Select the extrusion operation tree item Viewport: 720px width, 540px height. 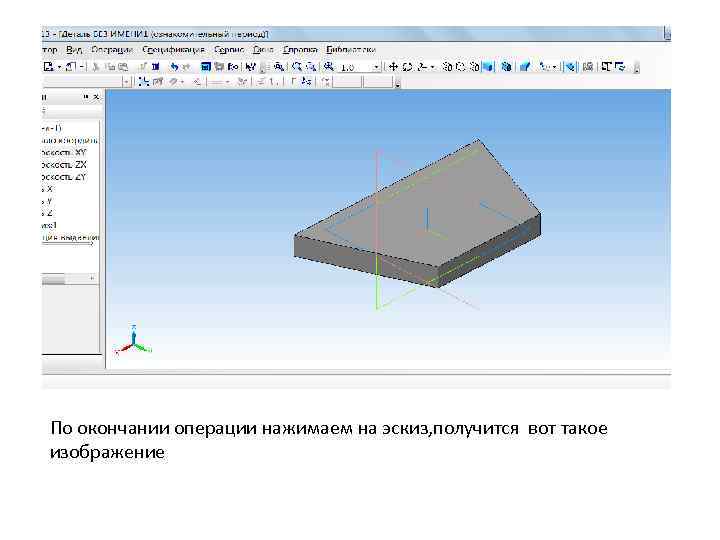point(70,237)
